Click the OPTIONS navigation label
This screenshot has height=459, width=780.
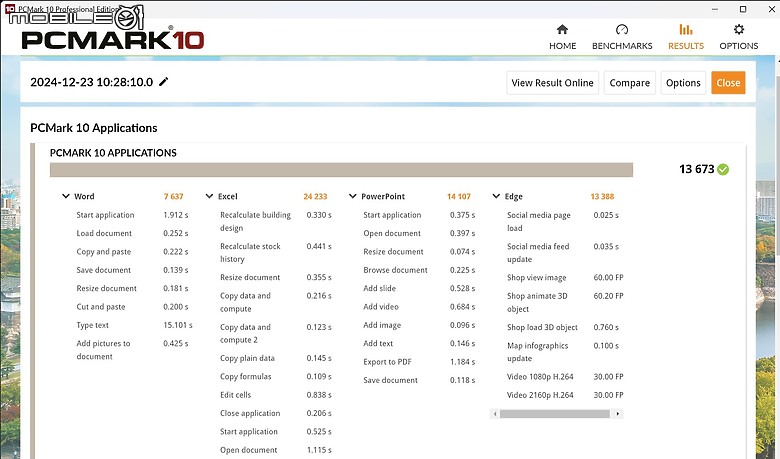(x=739, y=46)
